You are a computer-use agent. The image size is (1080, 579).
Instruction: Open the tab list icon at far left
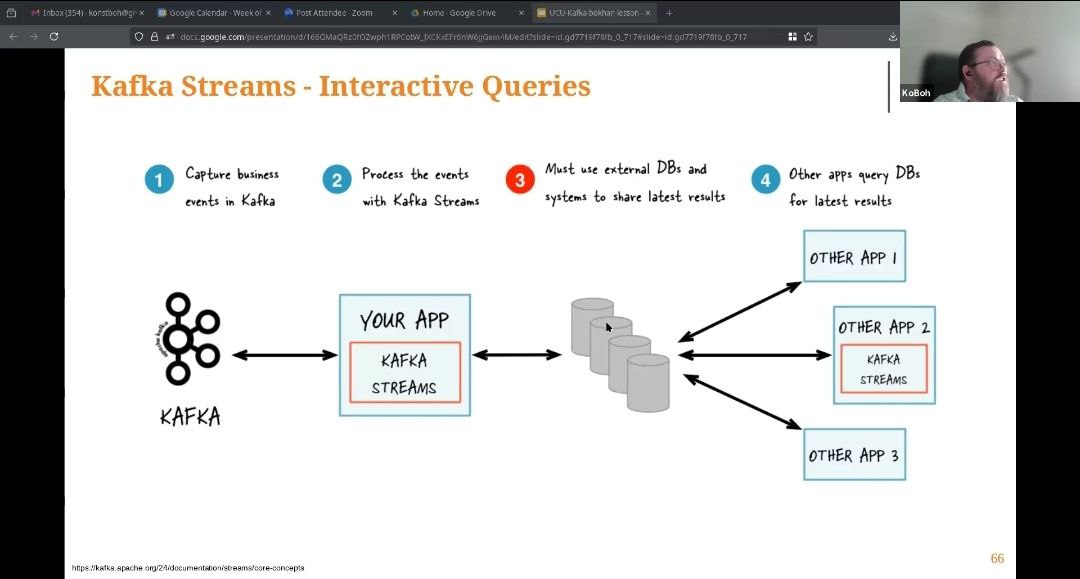pos(11,12)
